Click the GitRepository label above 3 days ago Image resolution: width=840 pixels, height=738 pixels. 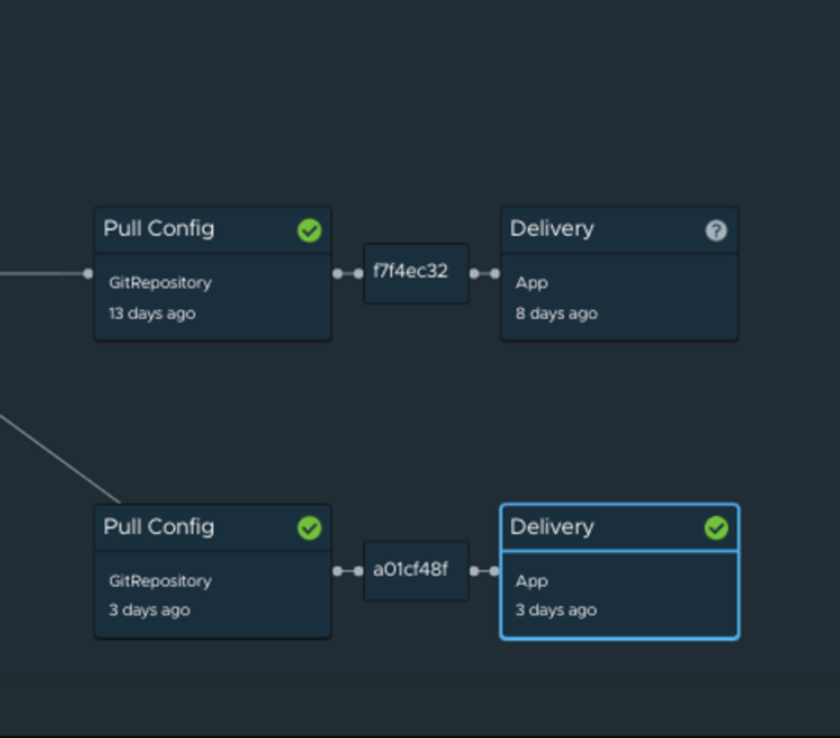[160, 581]
